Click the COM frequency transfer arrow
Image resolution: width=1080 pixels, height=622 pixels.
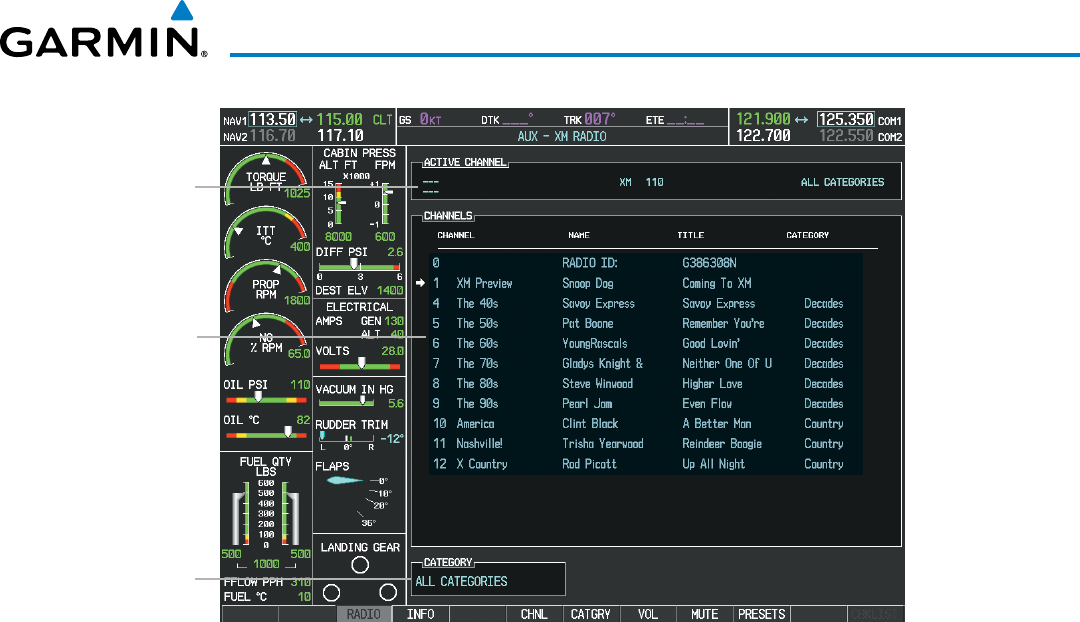coord(802,120)
